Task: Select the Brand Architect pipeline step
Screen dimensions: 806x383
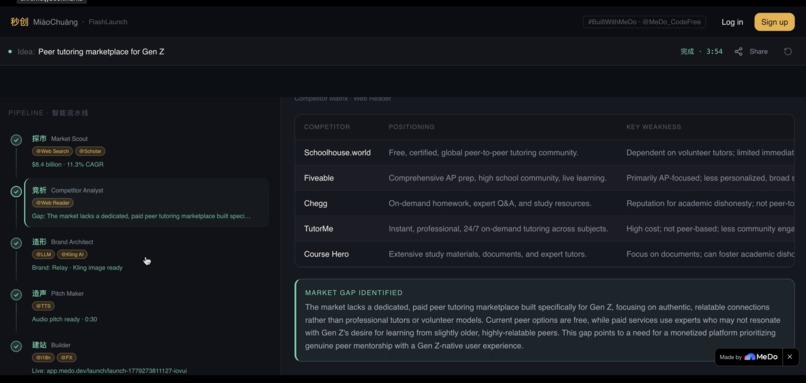Action: pyautogui.click(x=146, y=254)
